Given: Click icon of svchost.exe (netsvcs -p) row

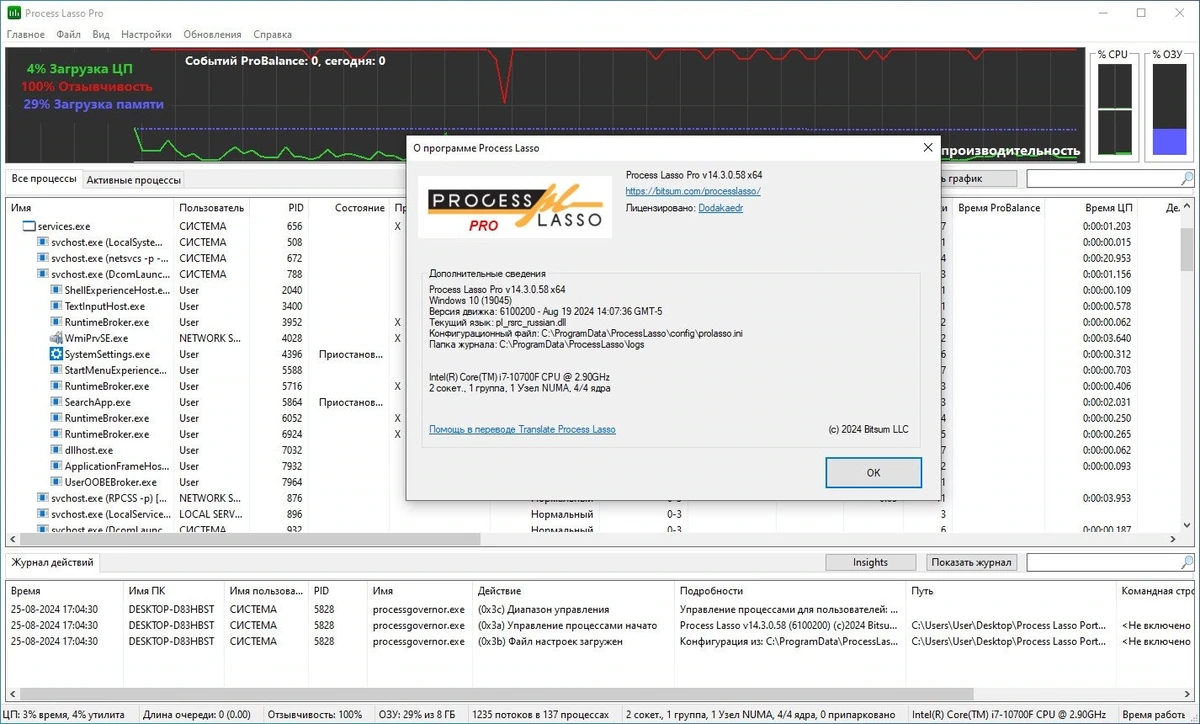Looking at the screenshot, I should (x=43, y=258).
